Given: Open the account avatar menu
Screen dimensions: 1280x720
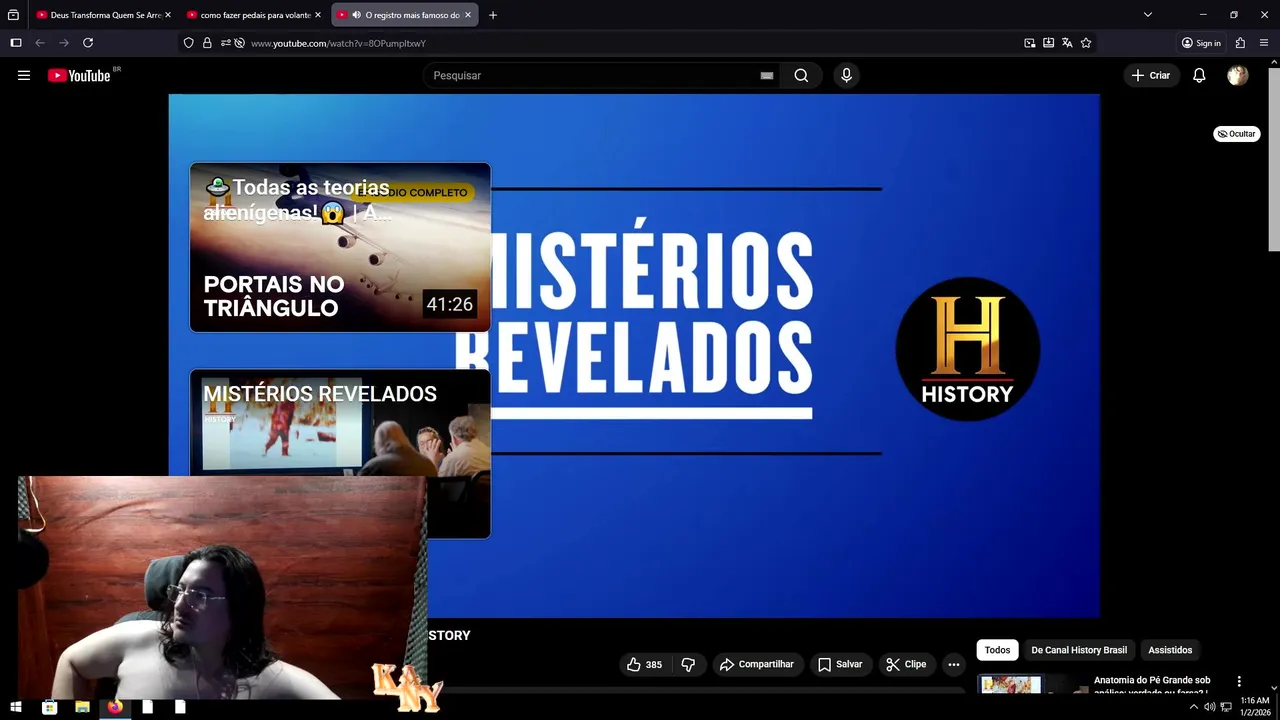Looking at the screenshot, I should [1238, 75].
